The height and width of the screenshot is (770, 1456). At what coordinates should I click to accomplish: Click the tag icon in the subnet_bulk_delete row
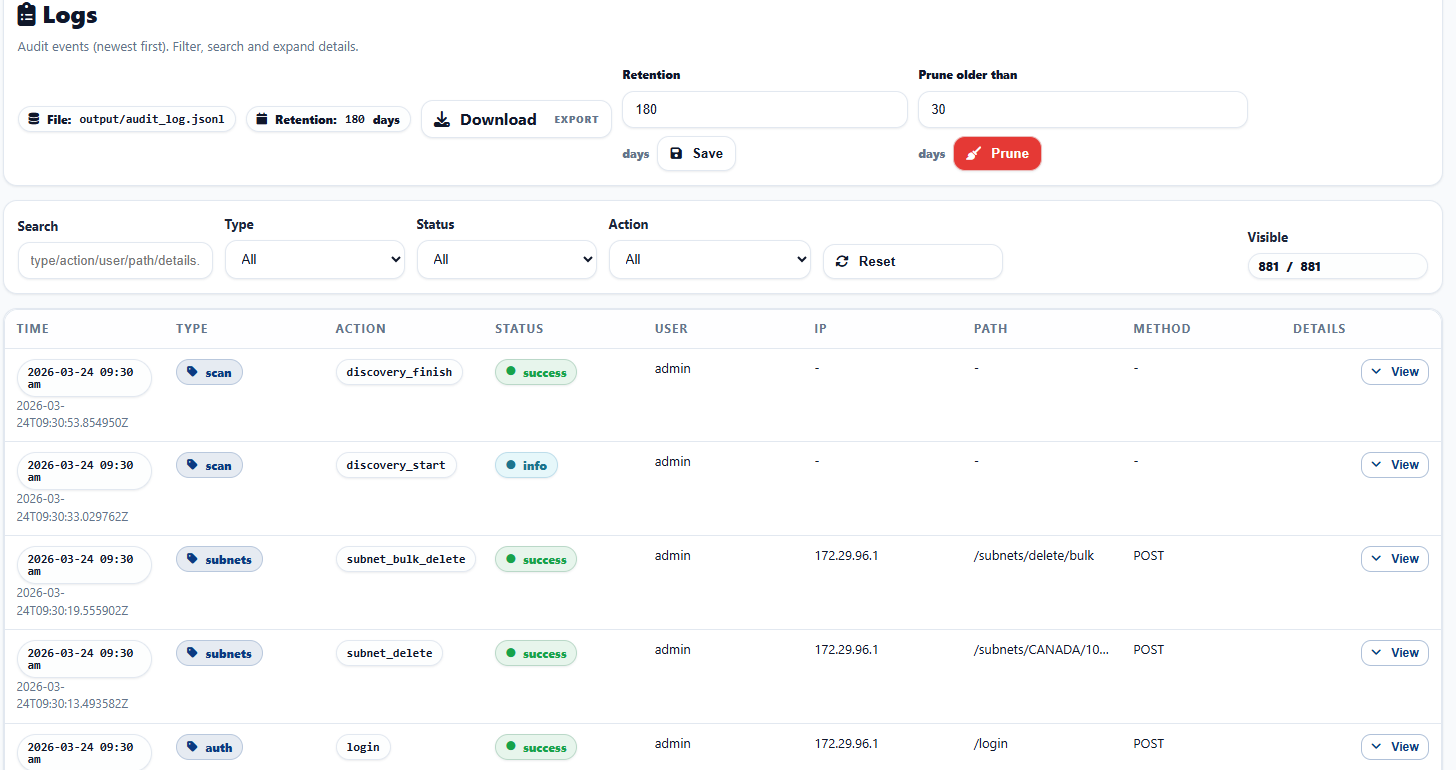(193, 559)
